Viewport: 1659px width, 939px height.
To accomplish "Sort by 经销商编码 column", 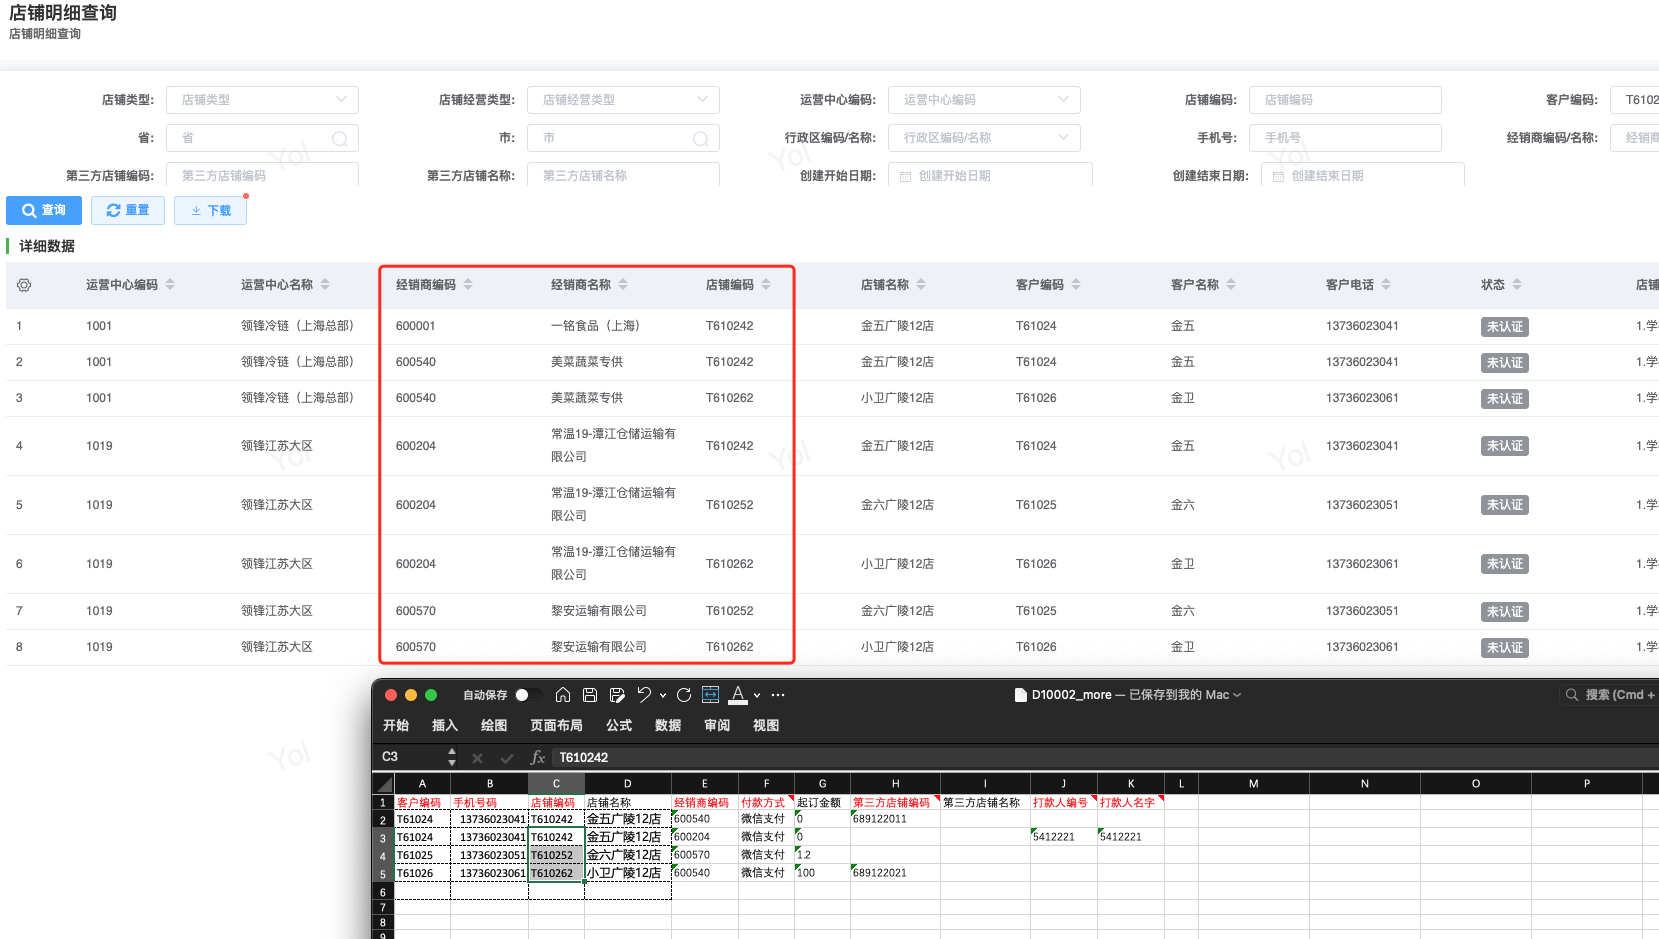I will click(468, 285).
